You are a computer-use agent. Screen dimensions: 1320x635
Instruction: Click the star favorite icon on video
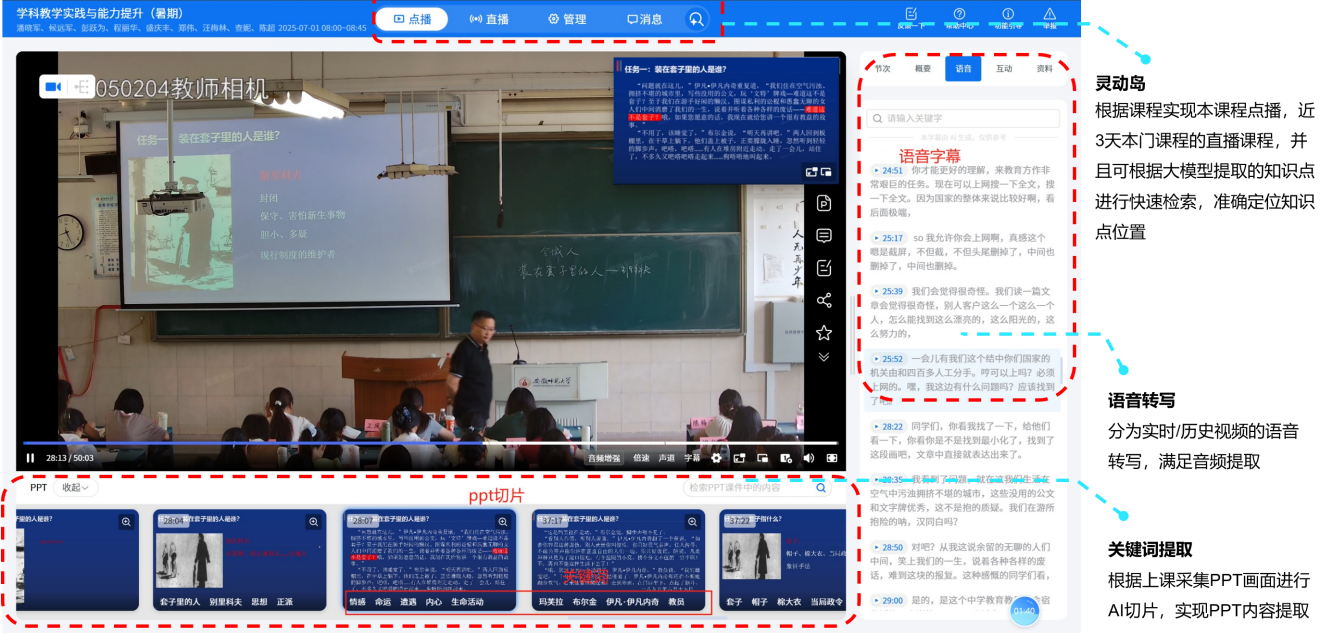824,332
